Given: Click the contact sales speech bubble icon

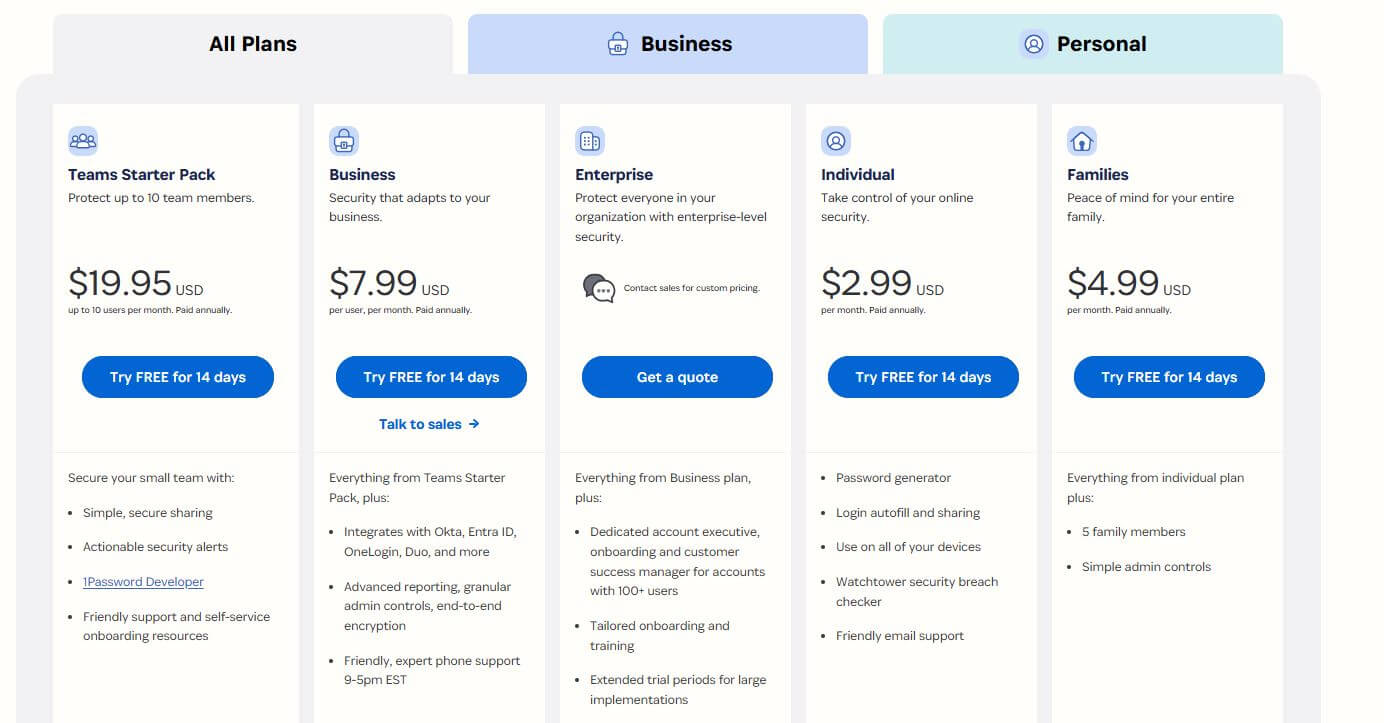Looking at the screenshot, I should click(x=599, y=288).
